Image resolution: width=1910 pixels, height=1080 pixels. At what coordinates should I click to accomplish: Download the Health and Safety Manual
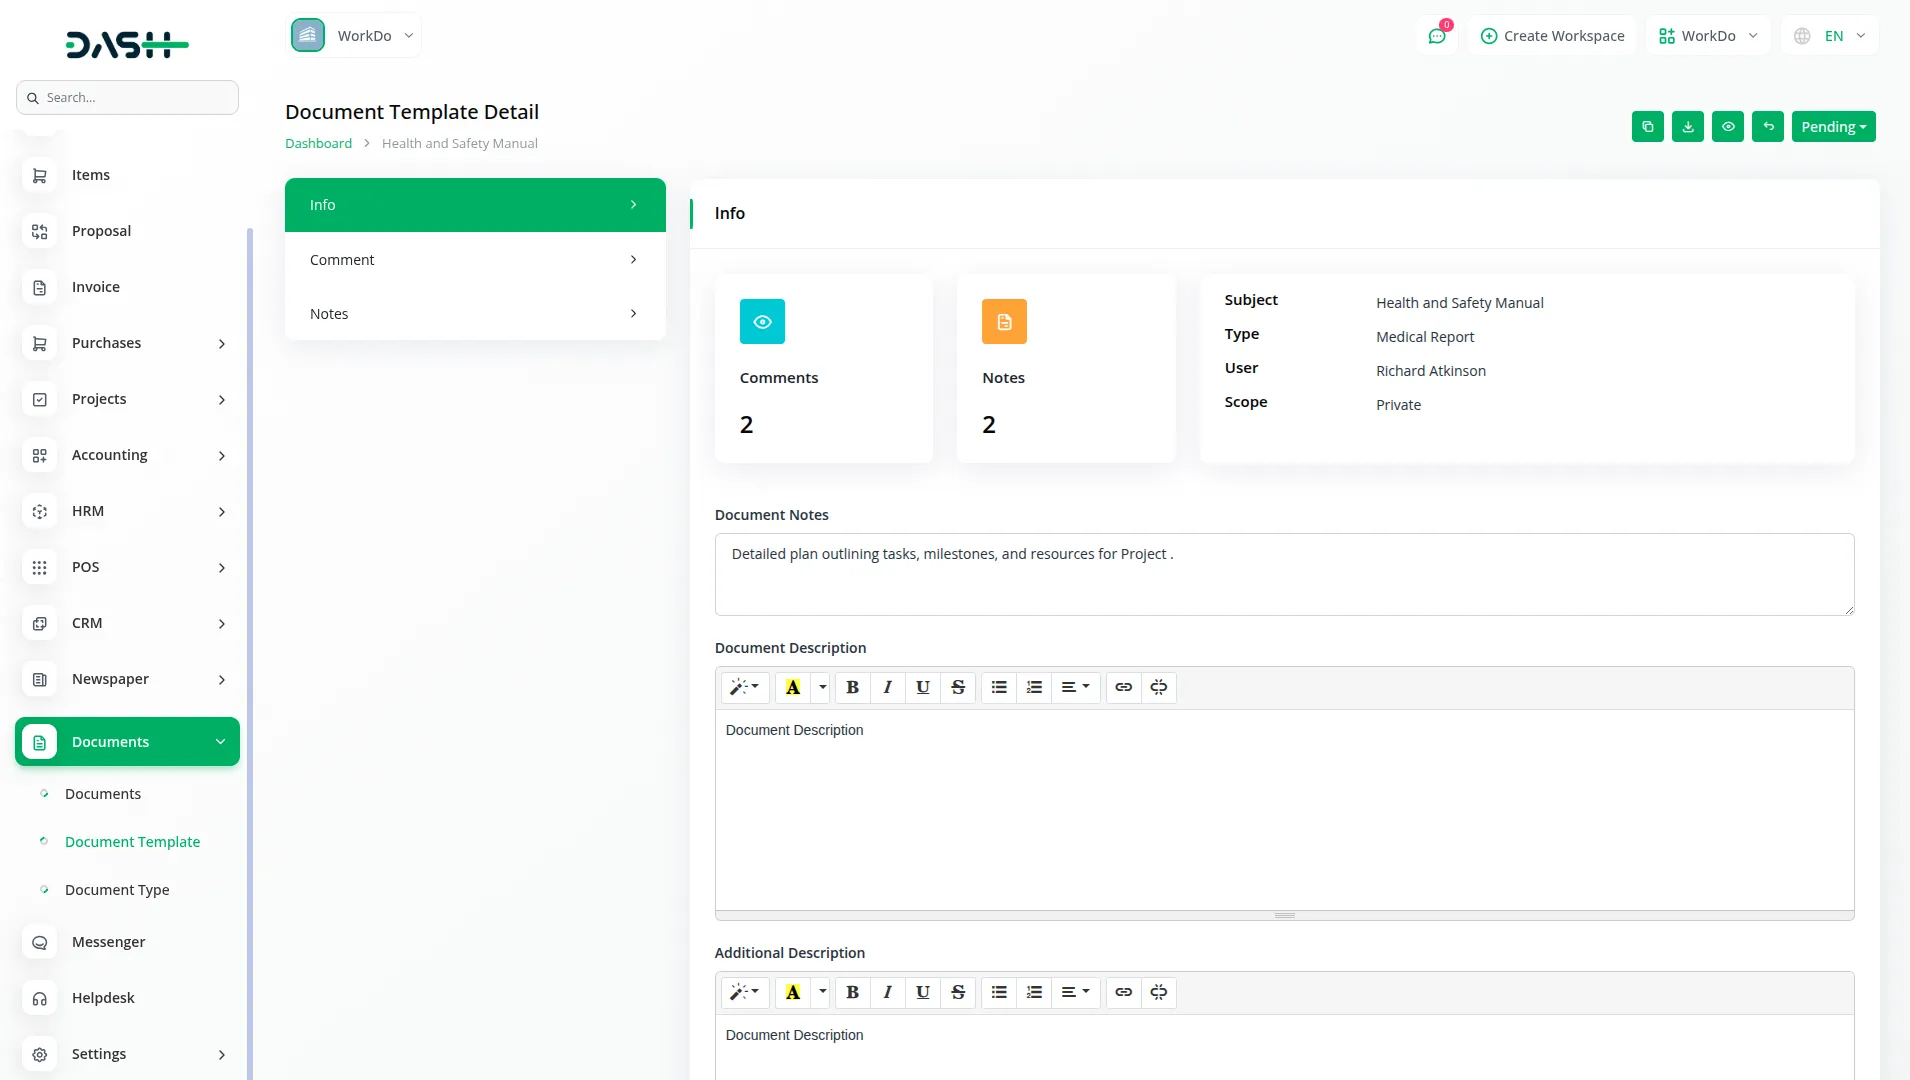(1688, 126)
